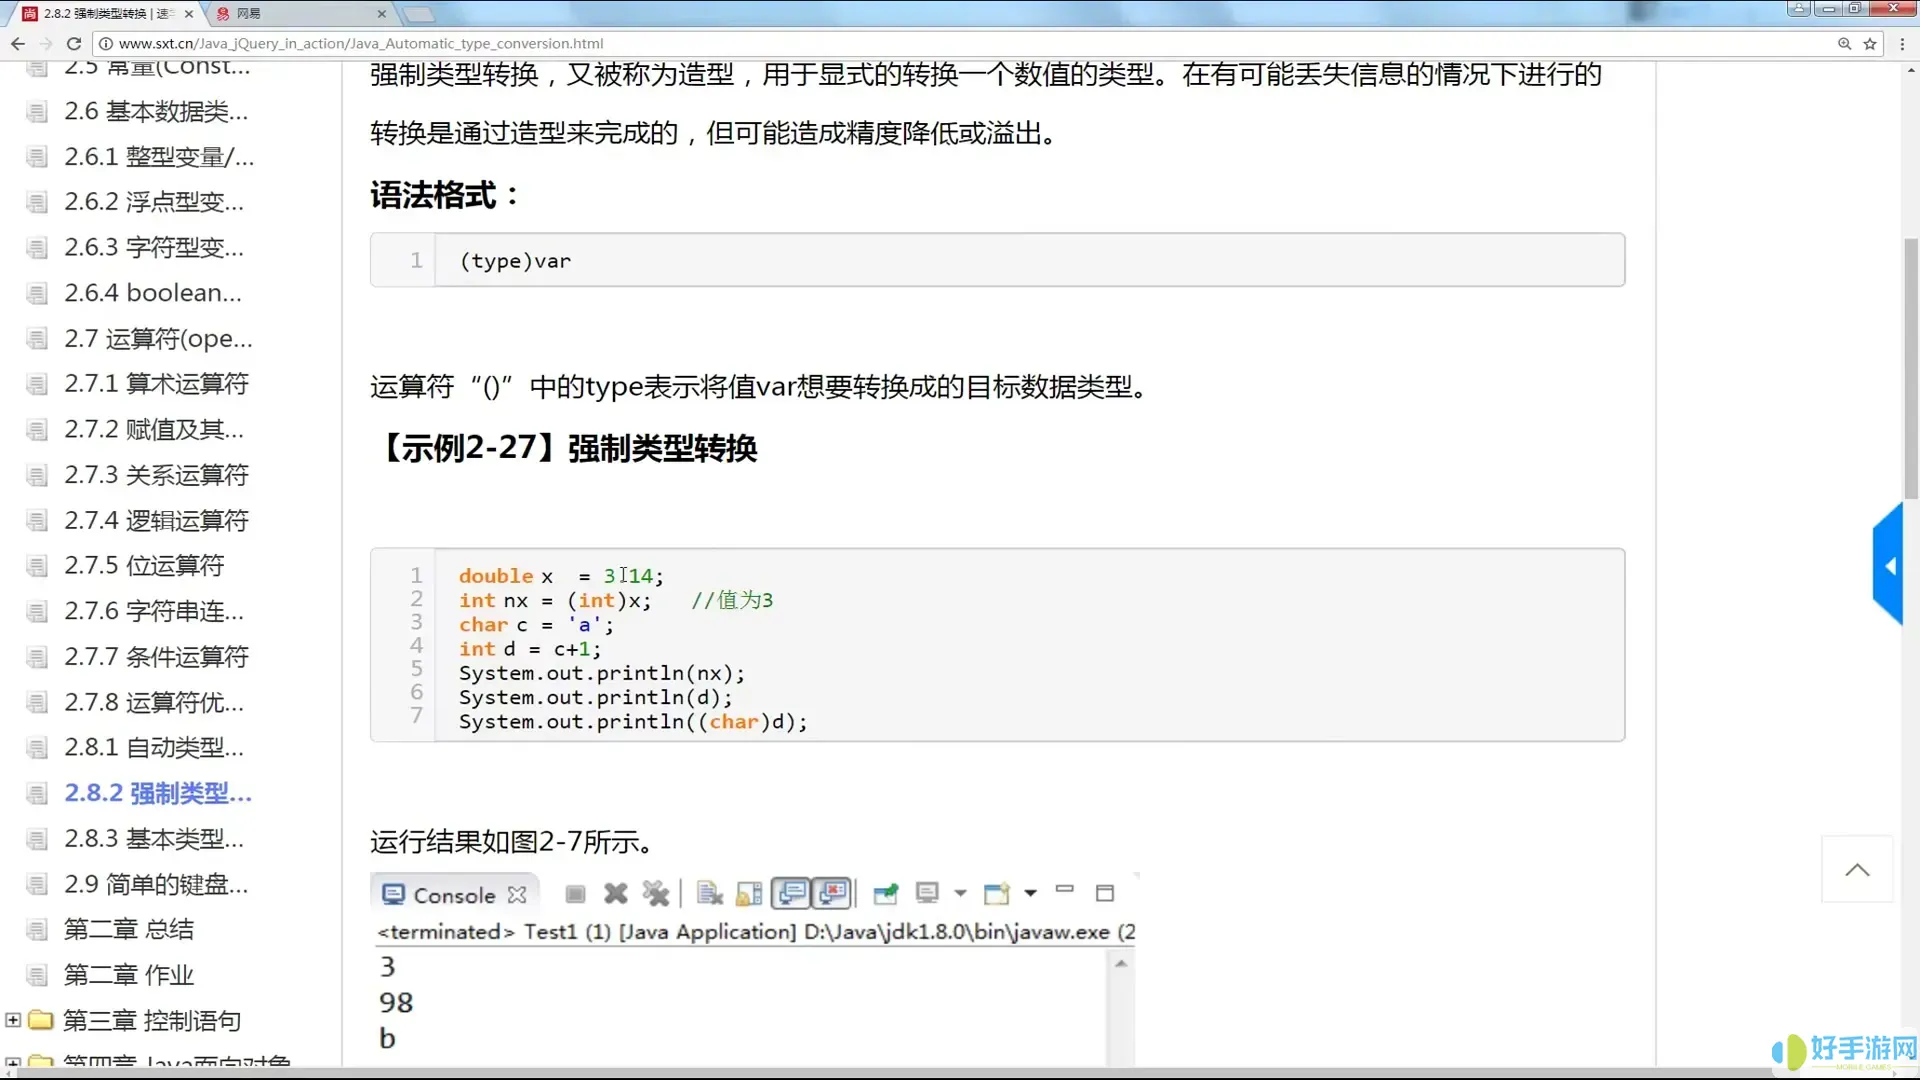This screenshot has width=1920, height=1080.
Task: Open section 2.8.1 自动类型...
Action: pos(154,748)
